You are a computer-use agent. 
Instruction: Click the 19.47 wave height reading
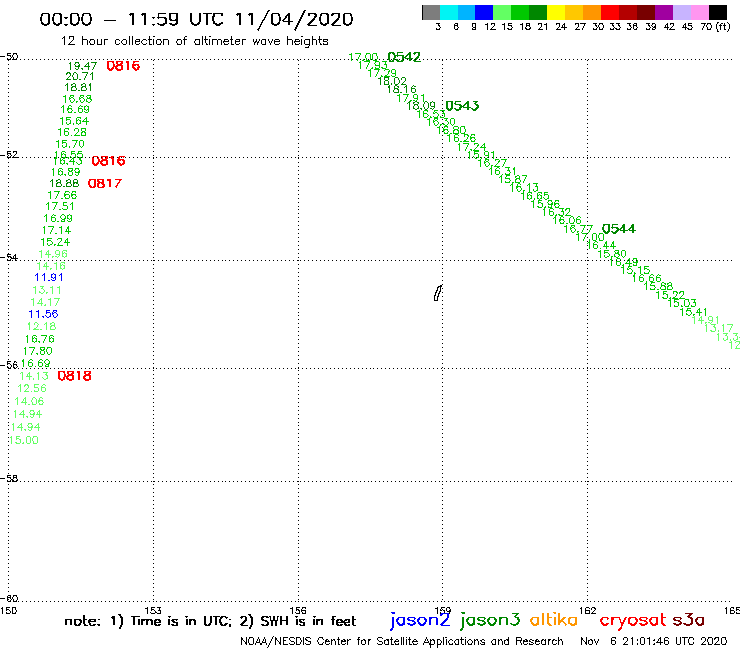pyautogui.click(x=83, y=66)
